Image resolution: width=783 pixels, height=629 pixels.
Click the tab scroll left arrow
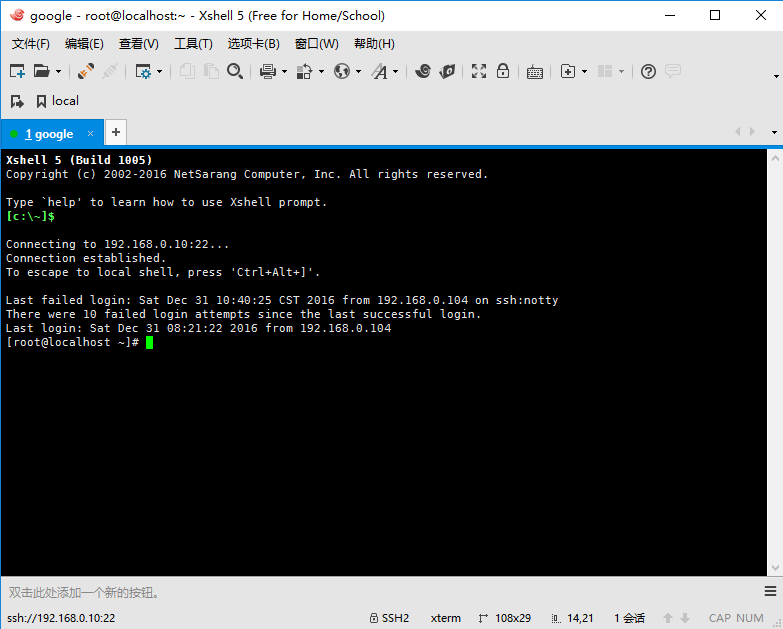tap(738, 132)
